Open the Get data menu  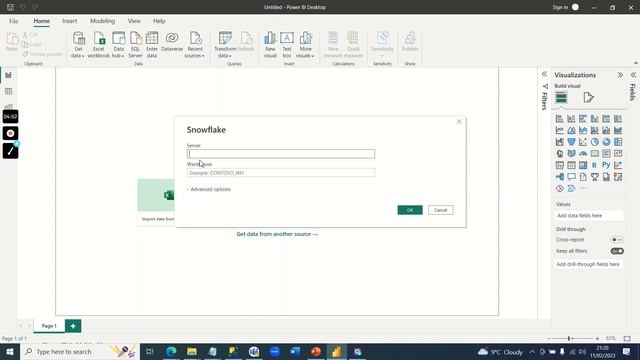pyautogui.click(x=78, y=45)
